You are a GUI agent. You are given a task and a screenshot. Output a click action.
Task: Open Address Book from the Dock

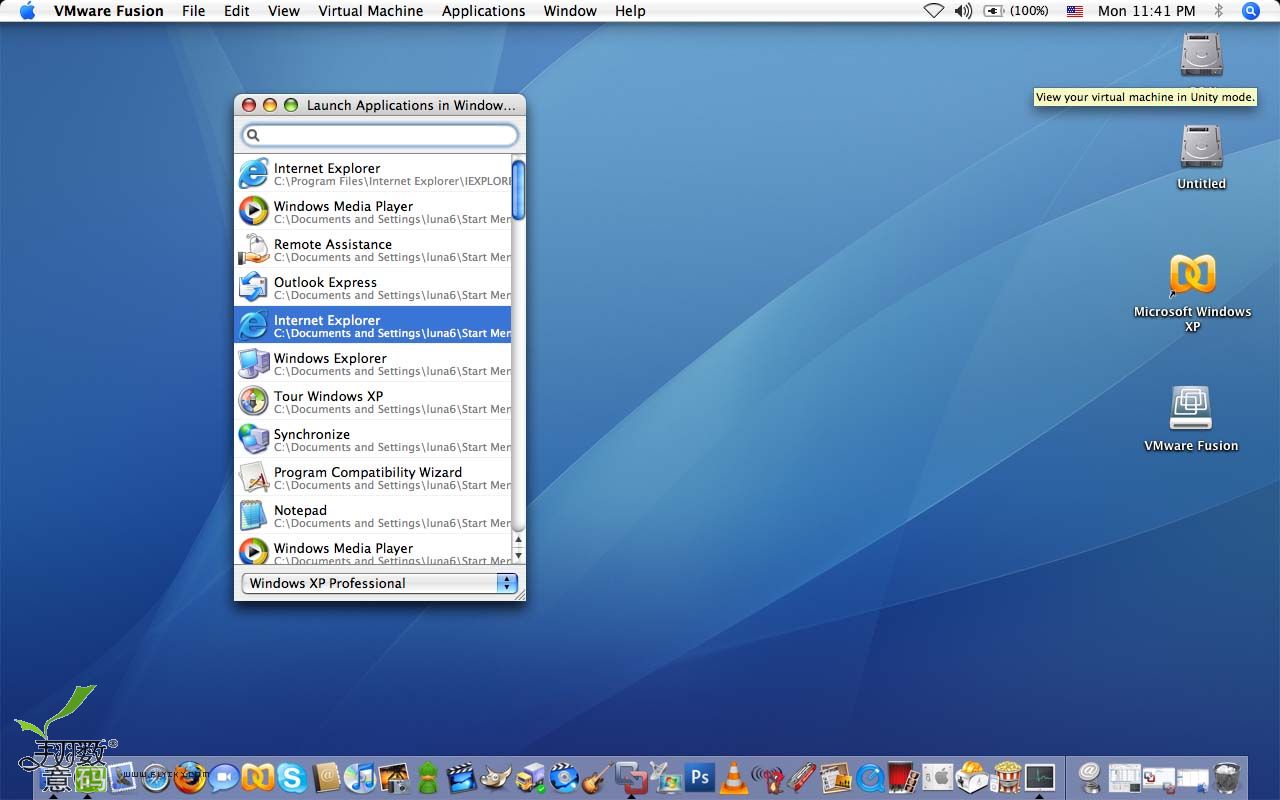326,778
